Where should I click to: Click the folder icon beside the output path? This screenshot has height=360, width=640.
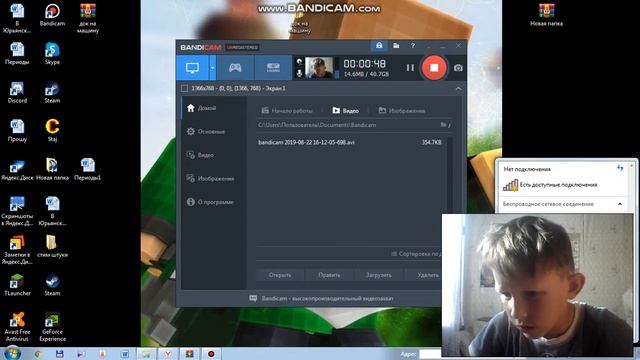click(444, 124)
